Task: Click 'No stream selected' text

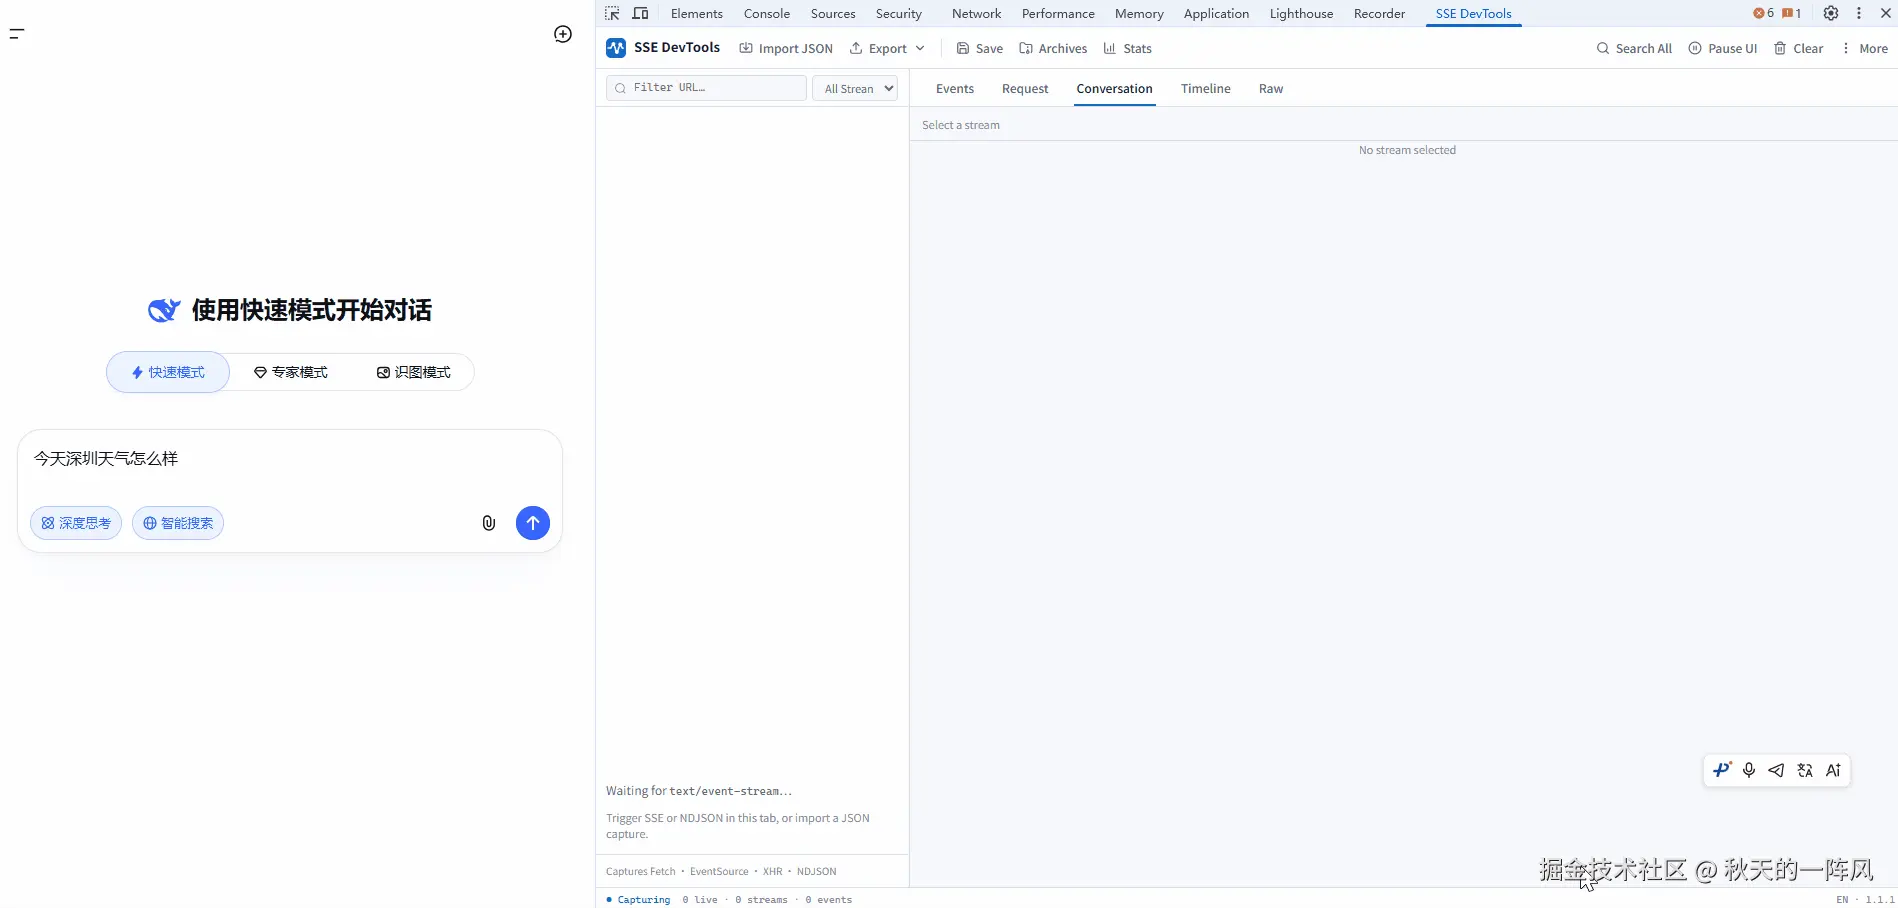Action: pos(1407,150)
